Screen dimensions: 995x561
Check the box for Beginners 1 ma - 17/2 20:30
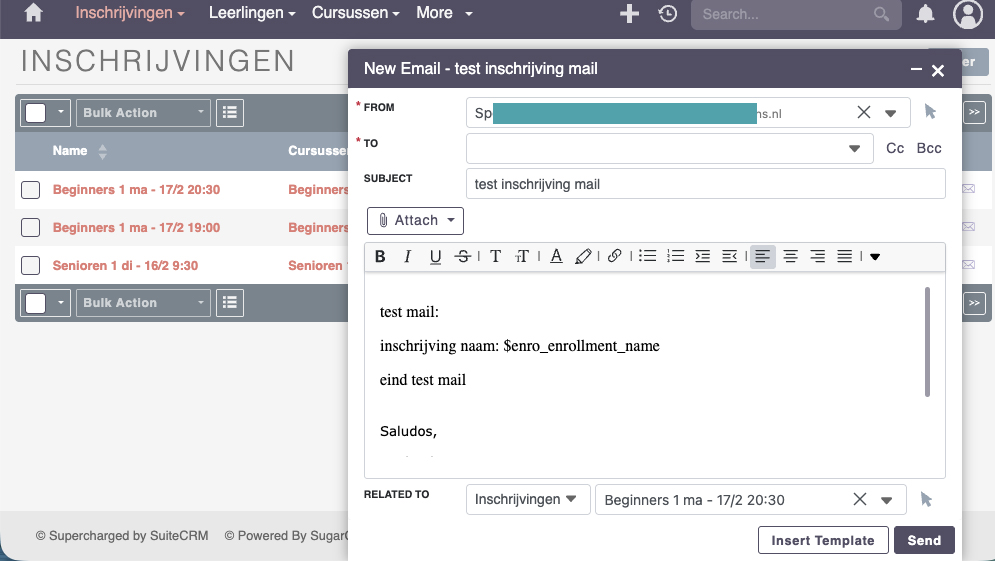(x=31, y=190)
